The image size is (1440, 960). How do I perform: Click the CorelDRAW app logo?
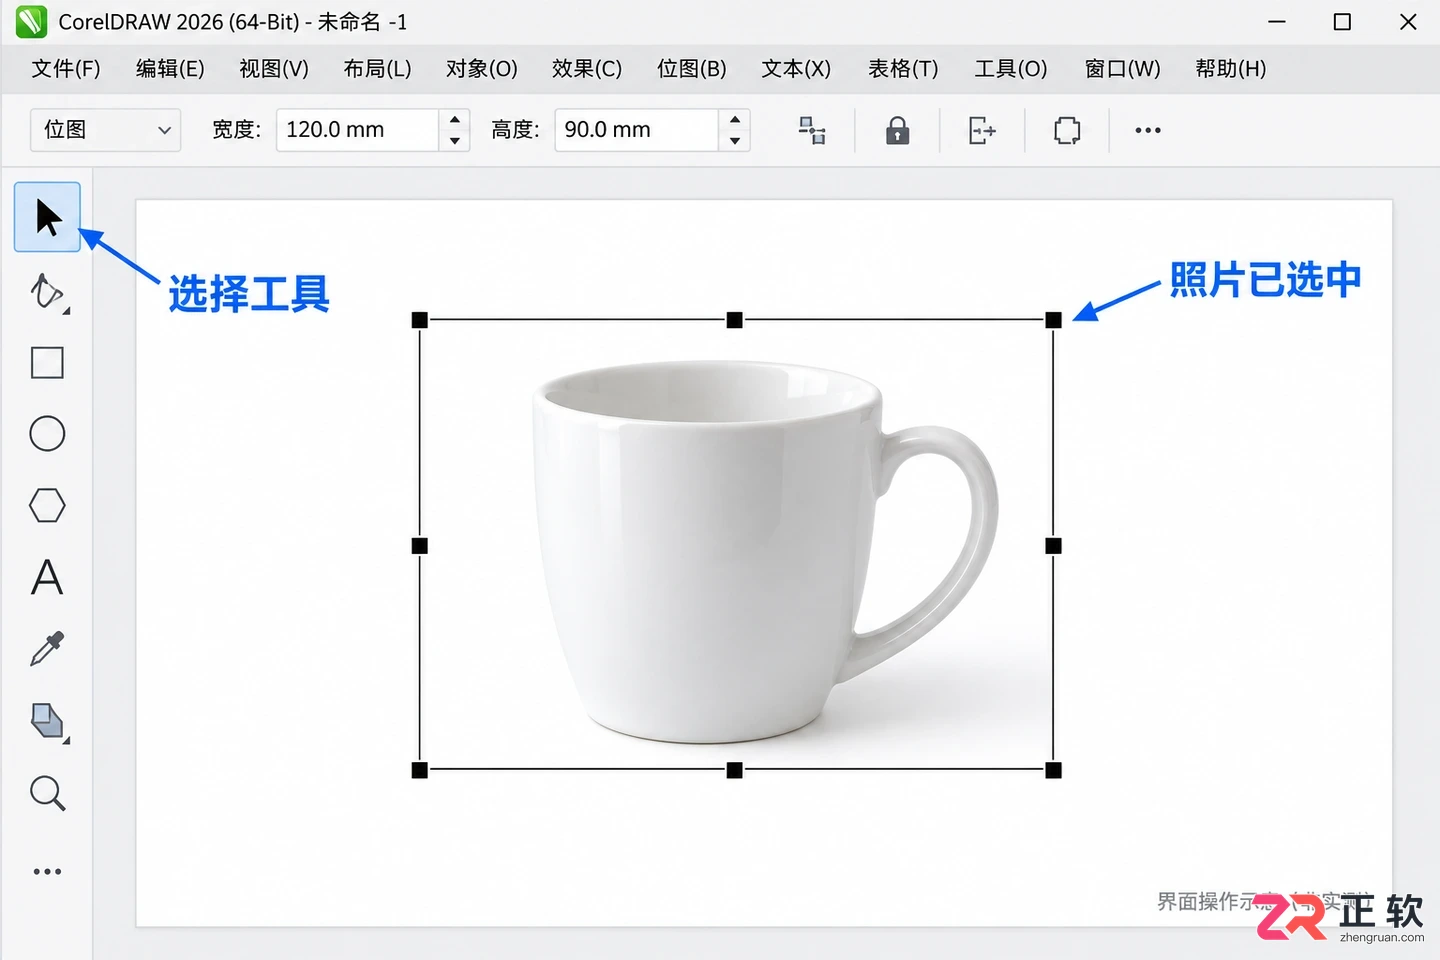(x=31, y=22)
